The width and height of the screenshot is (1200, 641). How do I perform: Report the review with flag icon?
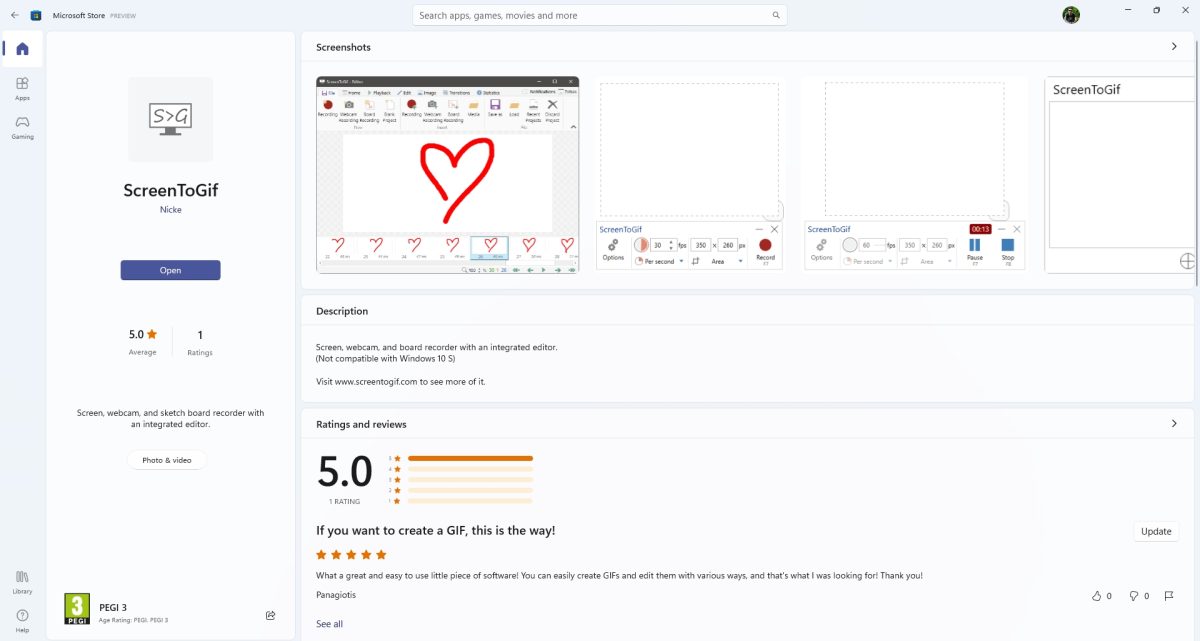tap(1169, 596)
